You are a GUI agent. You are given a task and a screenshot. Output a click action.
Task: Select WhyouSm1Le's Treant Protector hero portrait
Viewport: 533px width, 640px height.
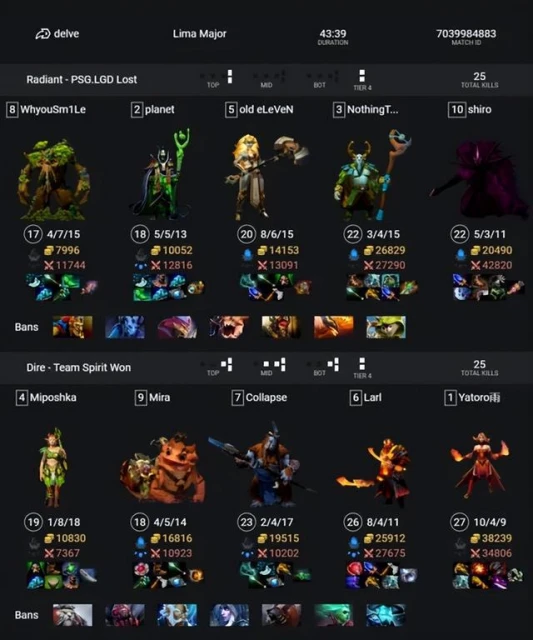[53, 180]
